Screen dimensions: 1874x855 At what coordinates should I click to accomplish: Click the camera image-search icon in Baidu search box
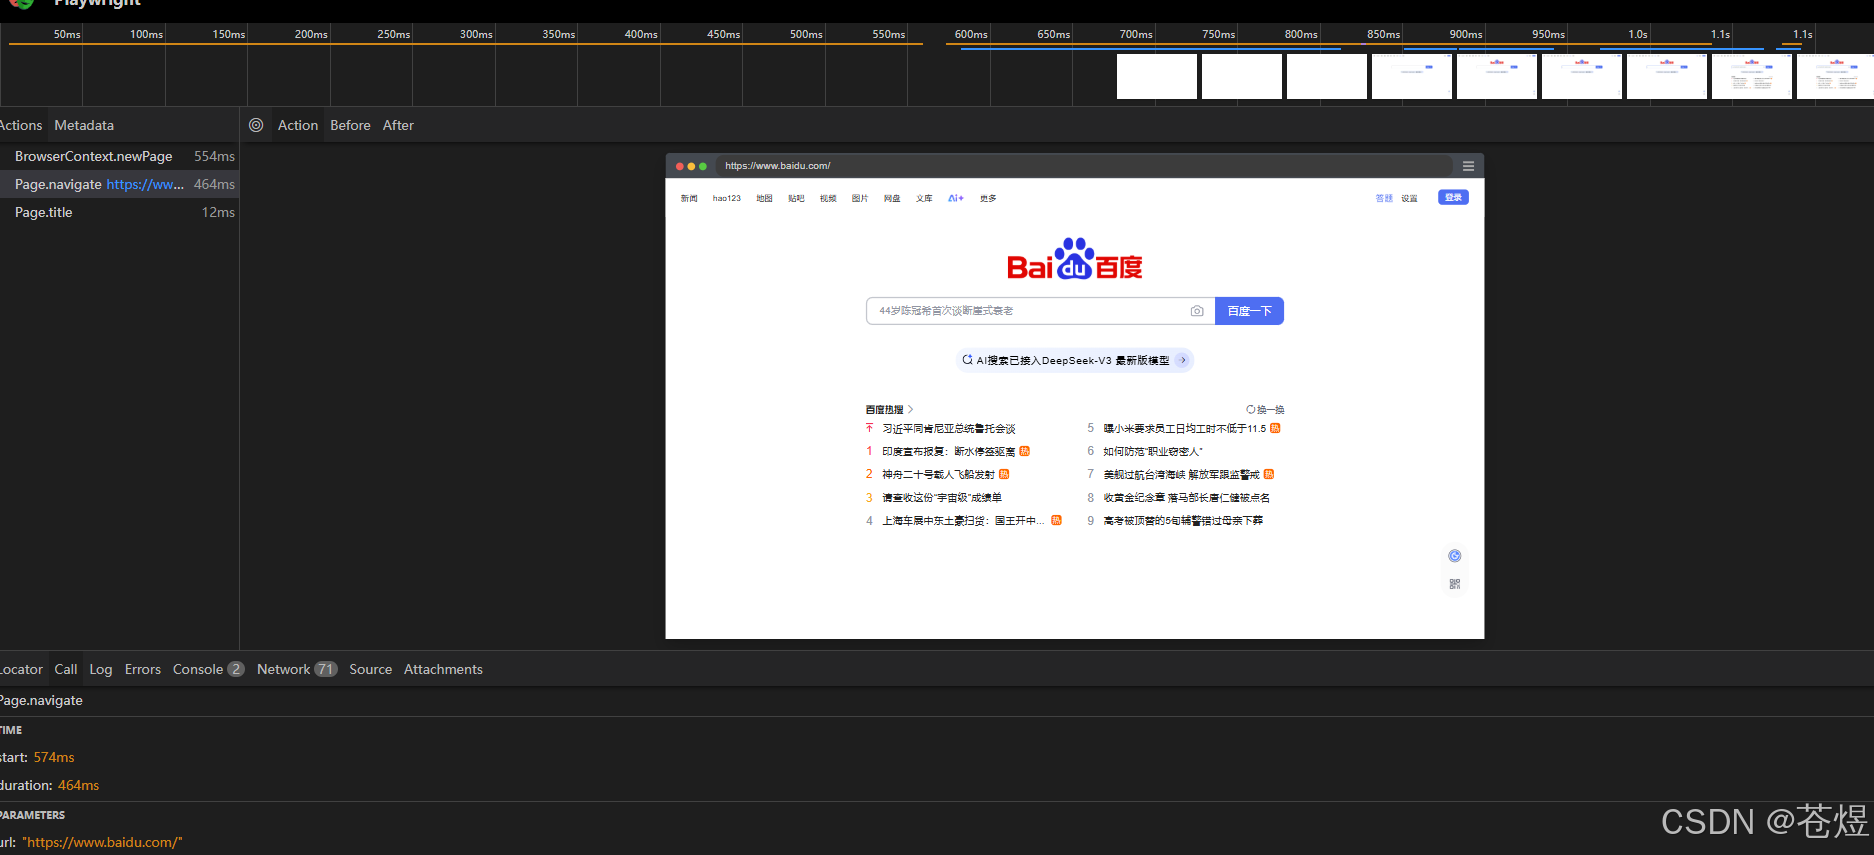(1197, 311)
